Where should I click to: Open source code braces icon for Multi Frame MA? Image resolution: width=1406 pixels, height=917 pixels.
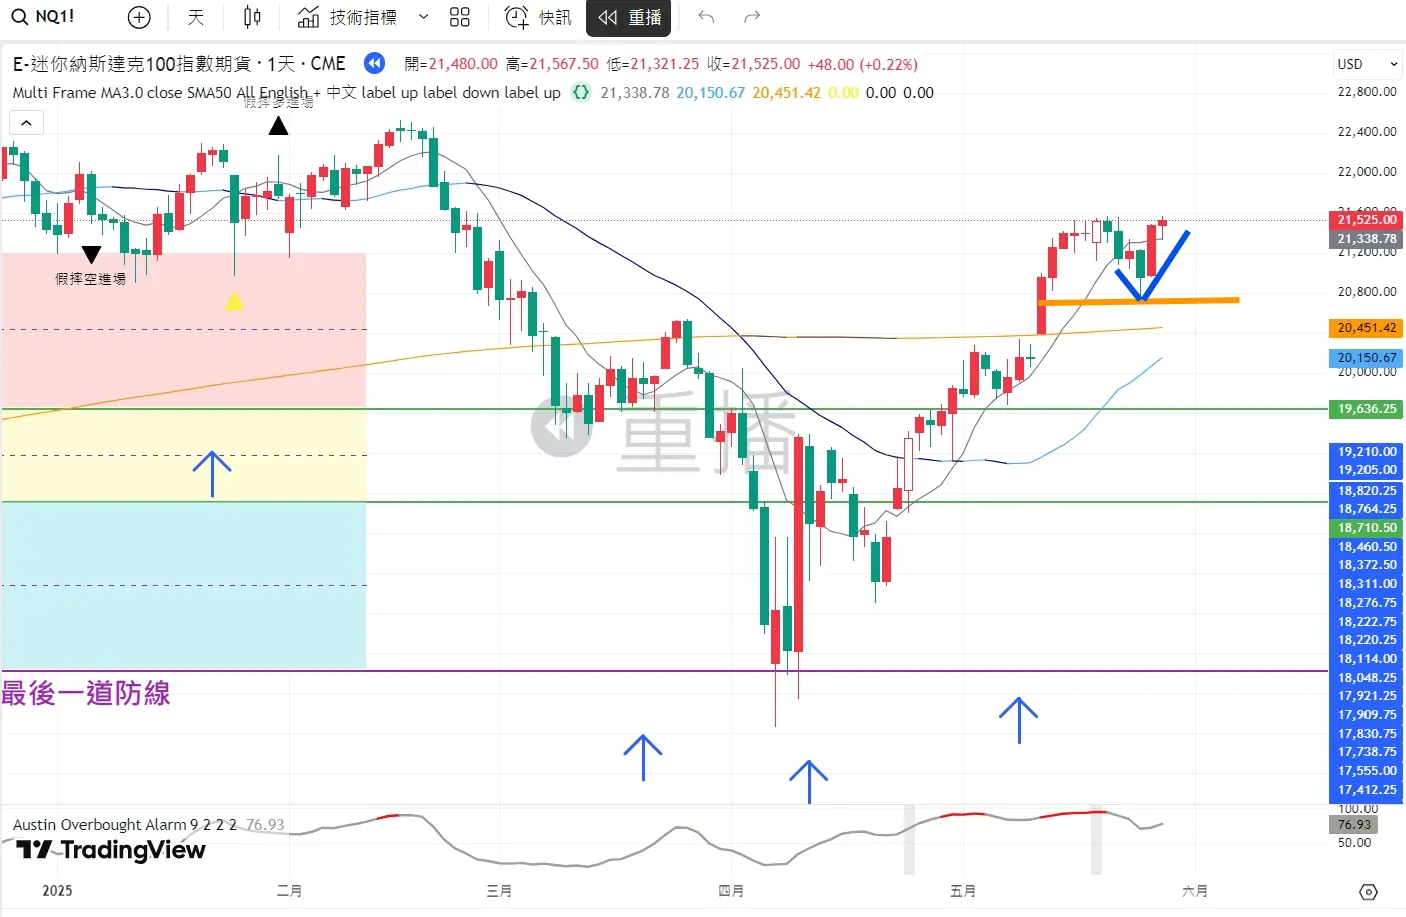[580, 93]
